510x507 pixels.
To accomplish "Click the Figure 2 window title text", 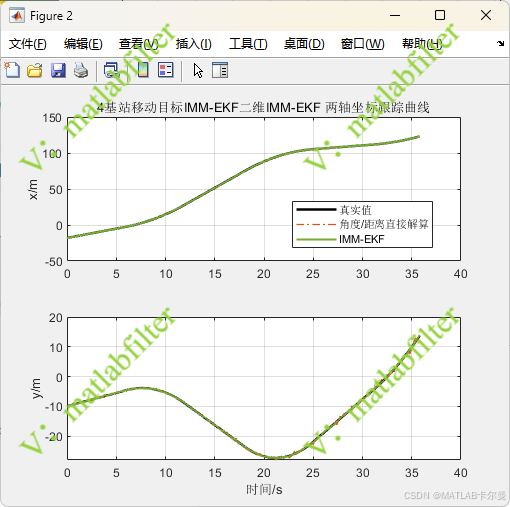I will coord(51,16).
